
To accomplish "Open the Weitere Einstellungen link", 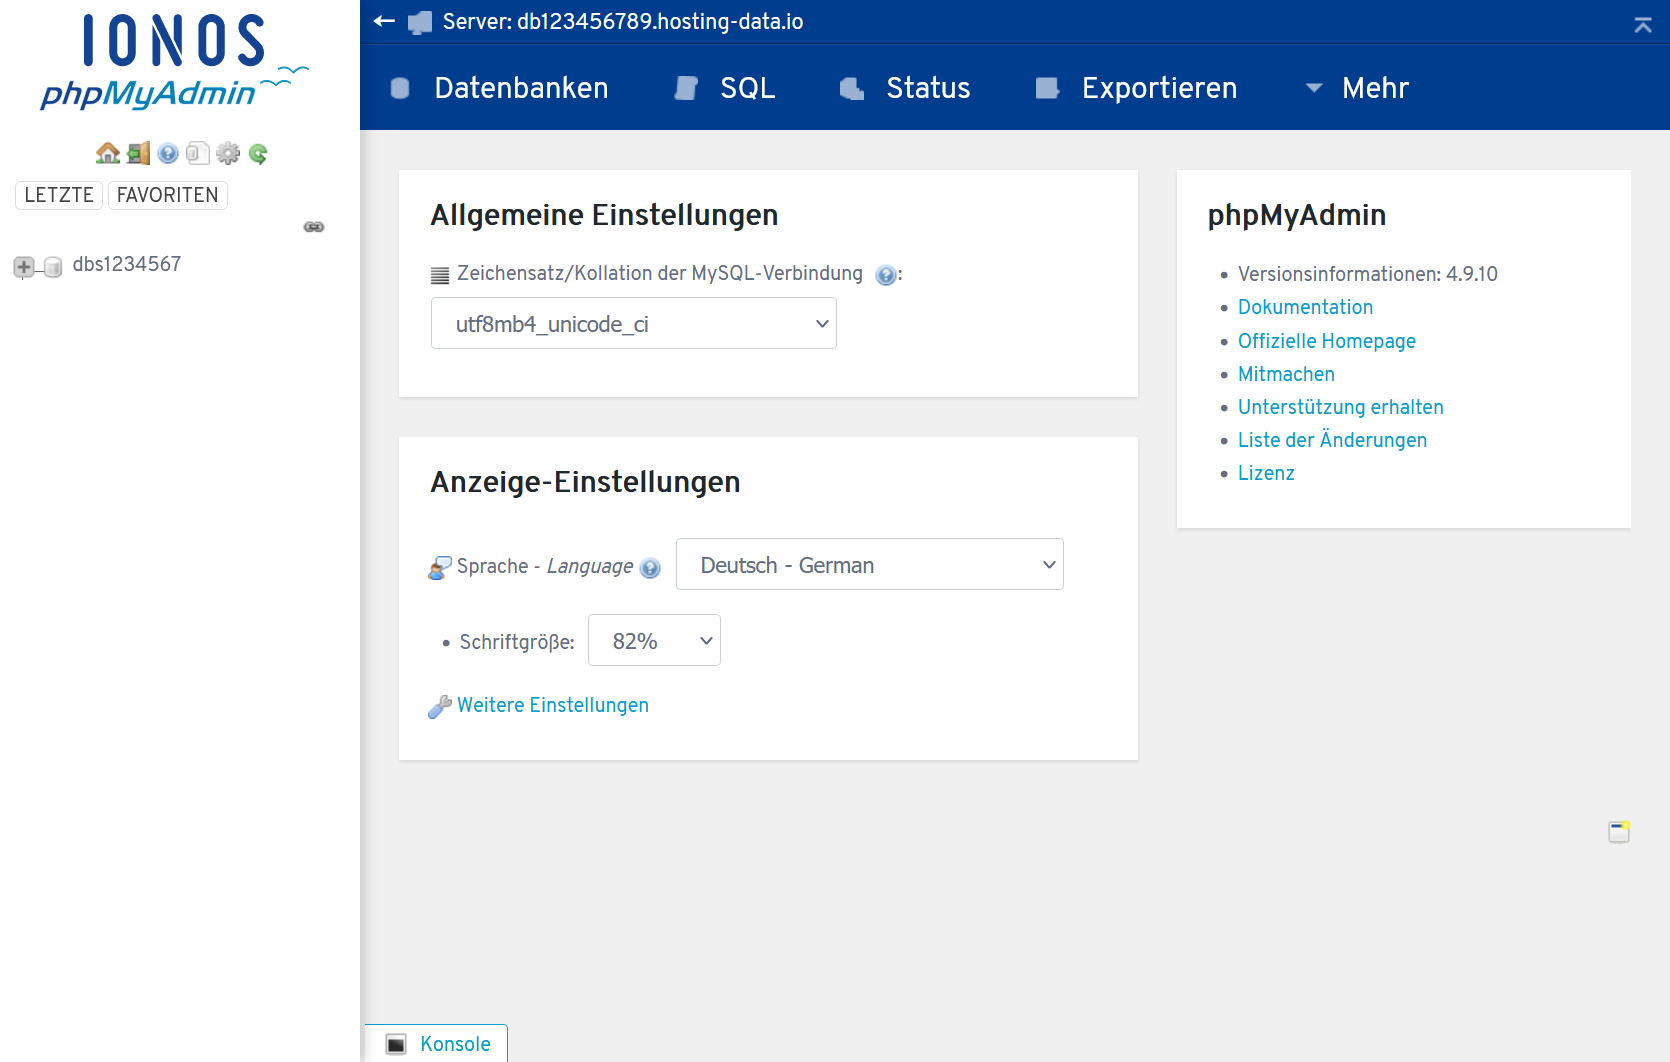I will pyautogui.click(x=553, y=705).
